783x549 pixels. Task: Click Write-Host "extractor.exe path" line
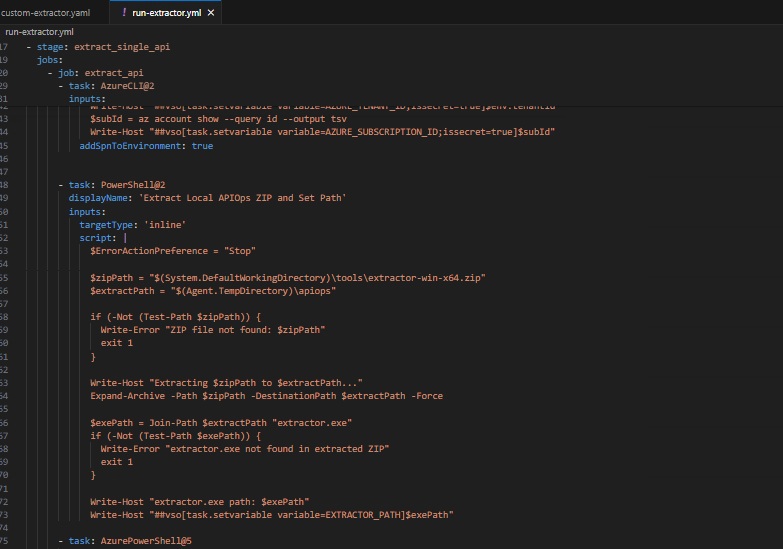click(x=199, y=502)
